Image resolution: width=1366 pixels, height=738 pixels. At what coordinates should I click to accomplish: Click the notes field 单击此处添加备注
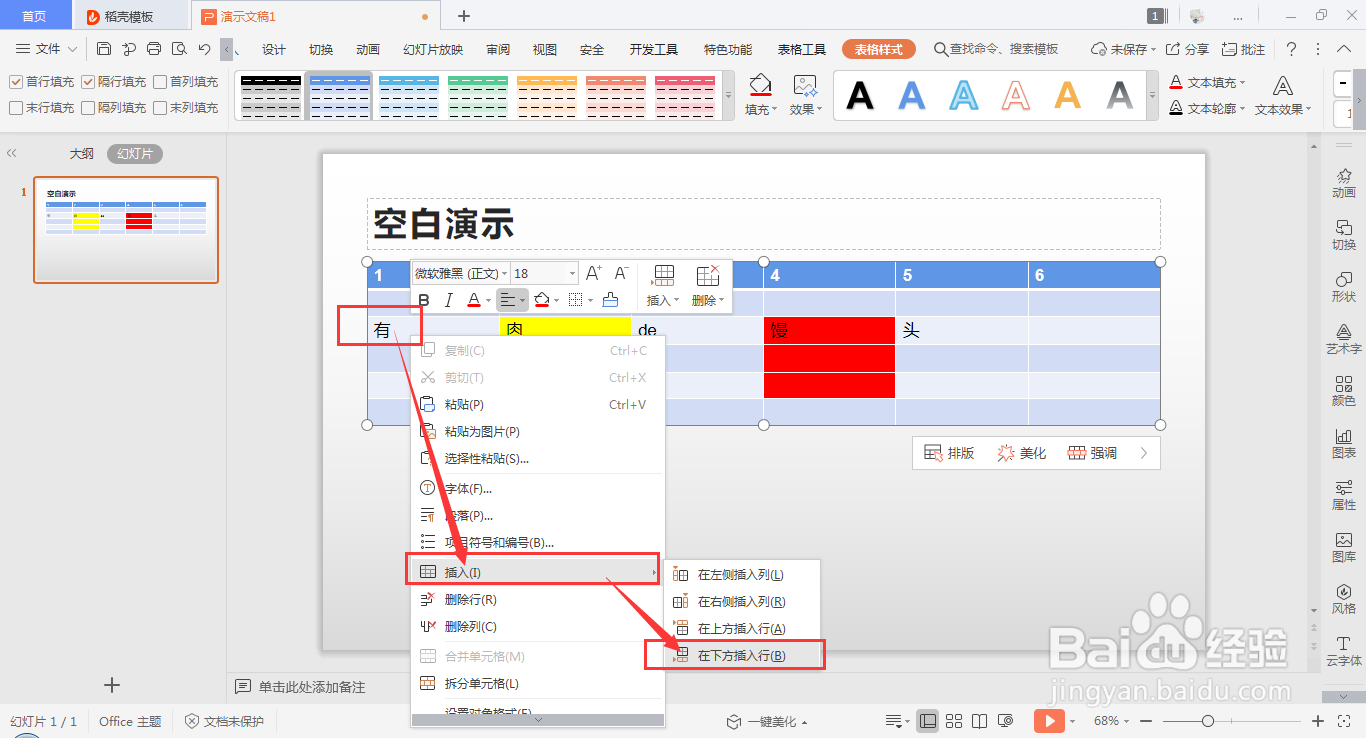(312, 687)
